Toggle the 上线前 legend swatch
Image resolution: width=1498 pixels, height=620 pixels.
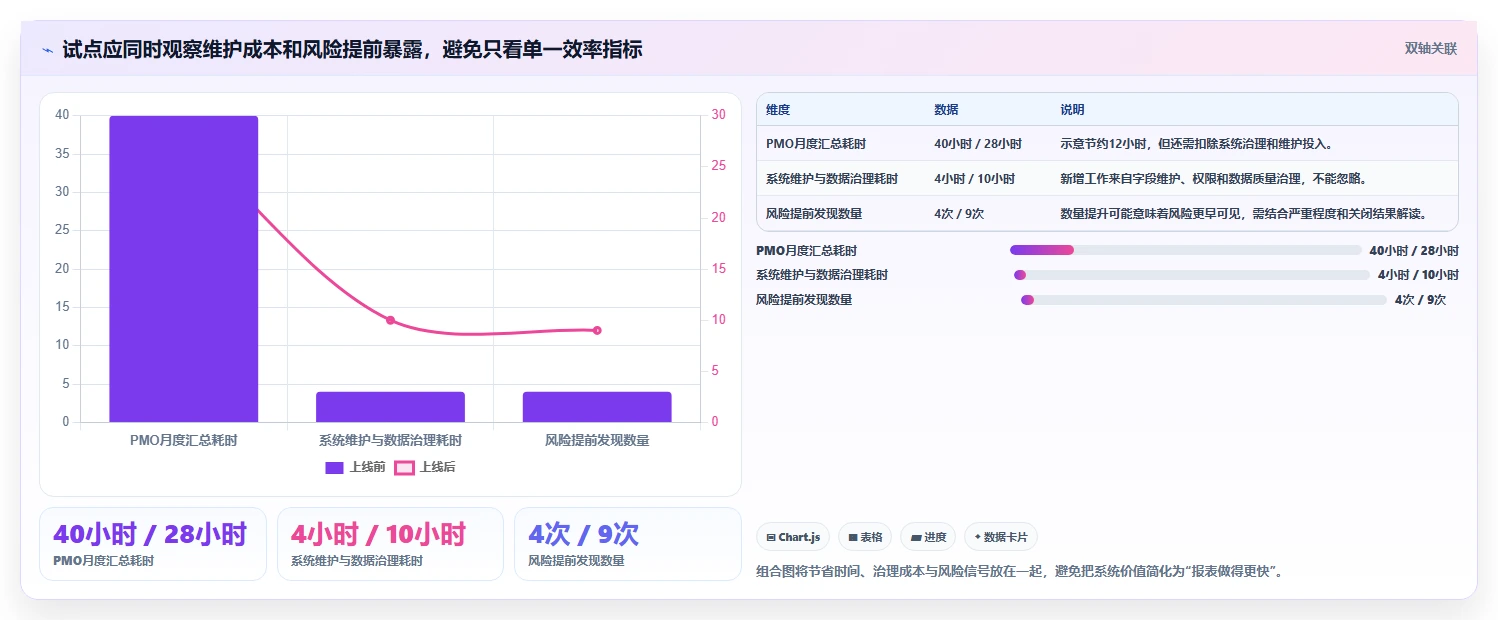pyautogui.click(x=335, y=467)
